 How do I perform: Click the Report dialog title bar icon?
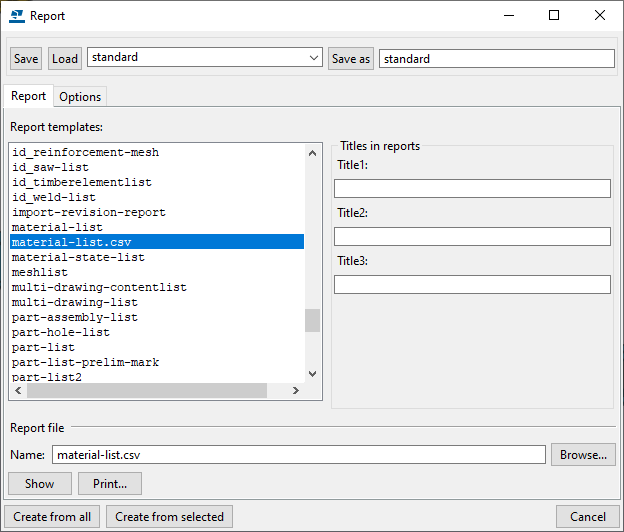(16, 16)
